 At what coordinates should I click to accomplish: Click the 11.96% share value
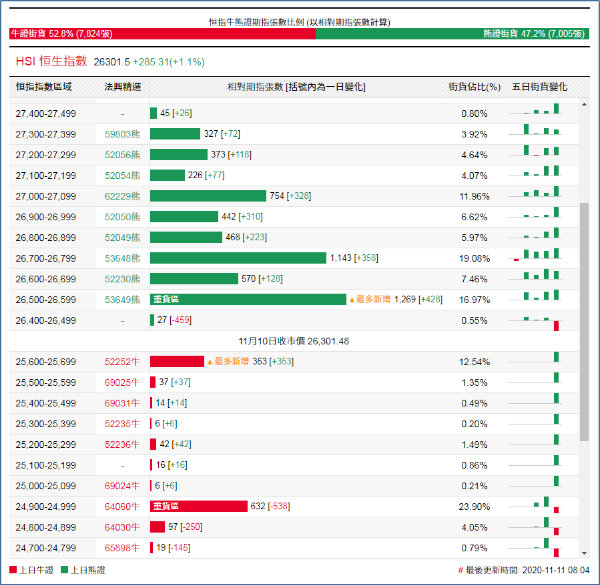click(474, 197)
